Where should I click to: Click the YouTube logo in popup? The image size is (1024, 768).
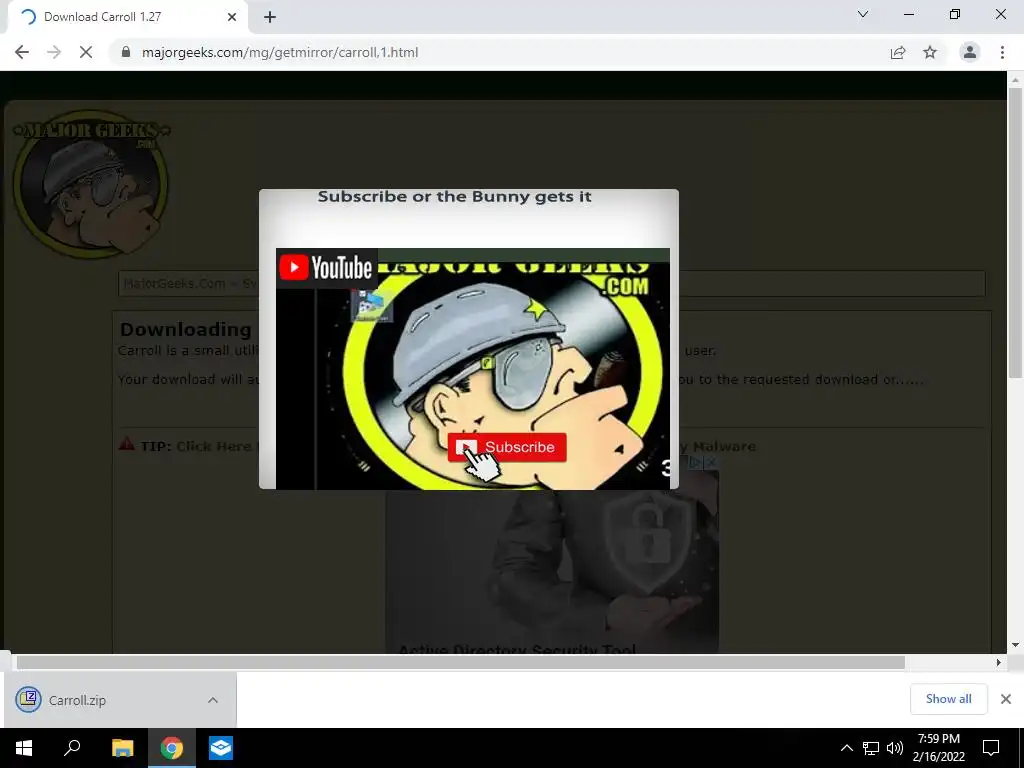326,268
